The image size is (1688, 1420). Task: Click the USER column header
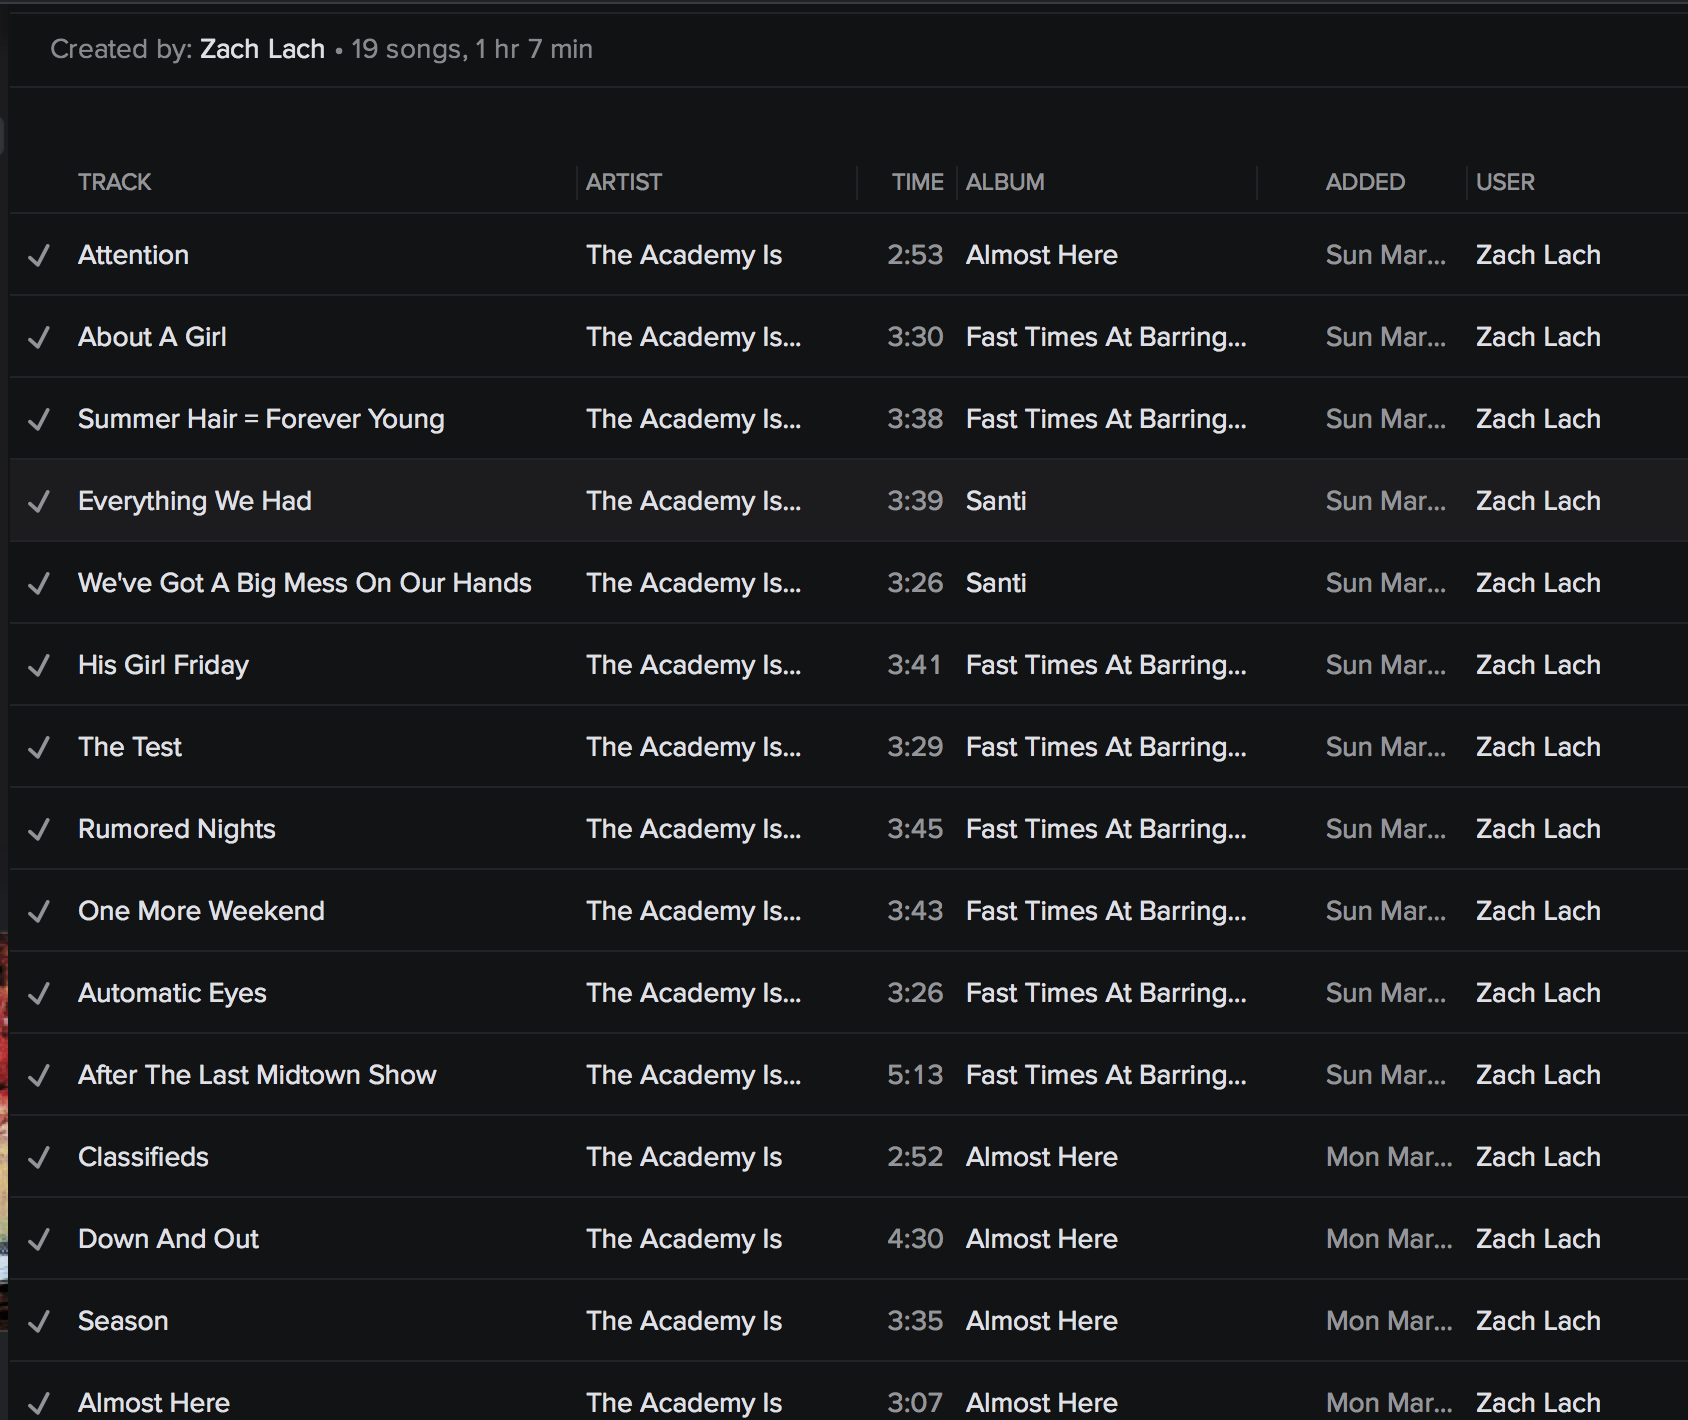(1505, 182)
